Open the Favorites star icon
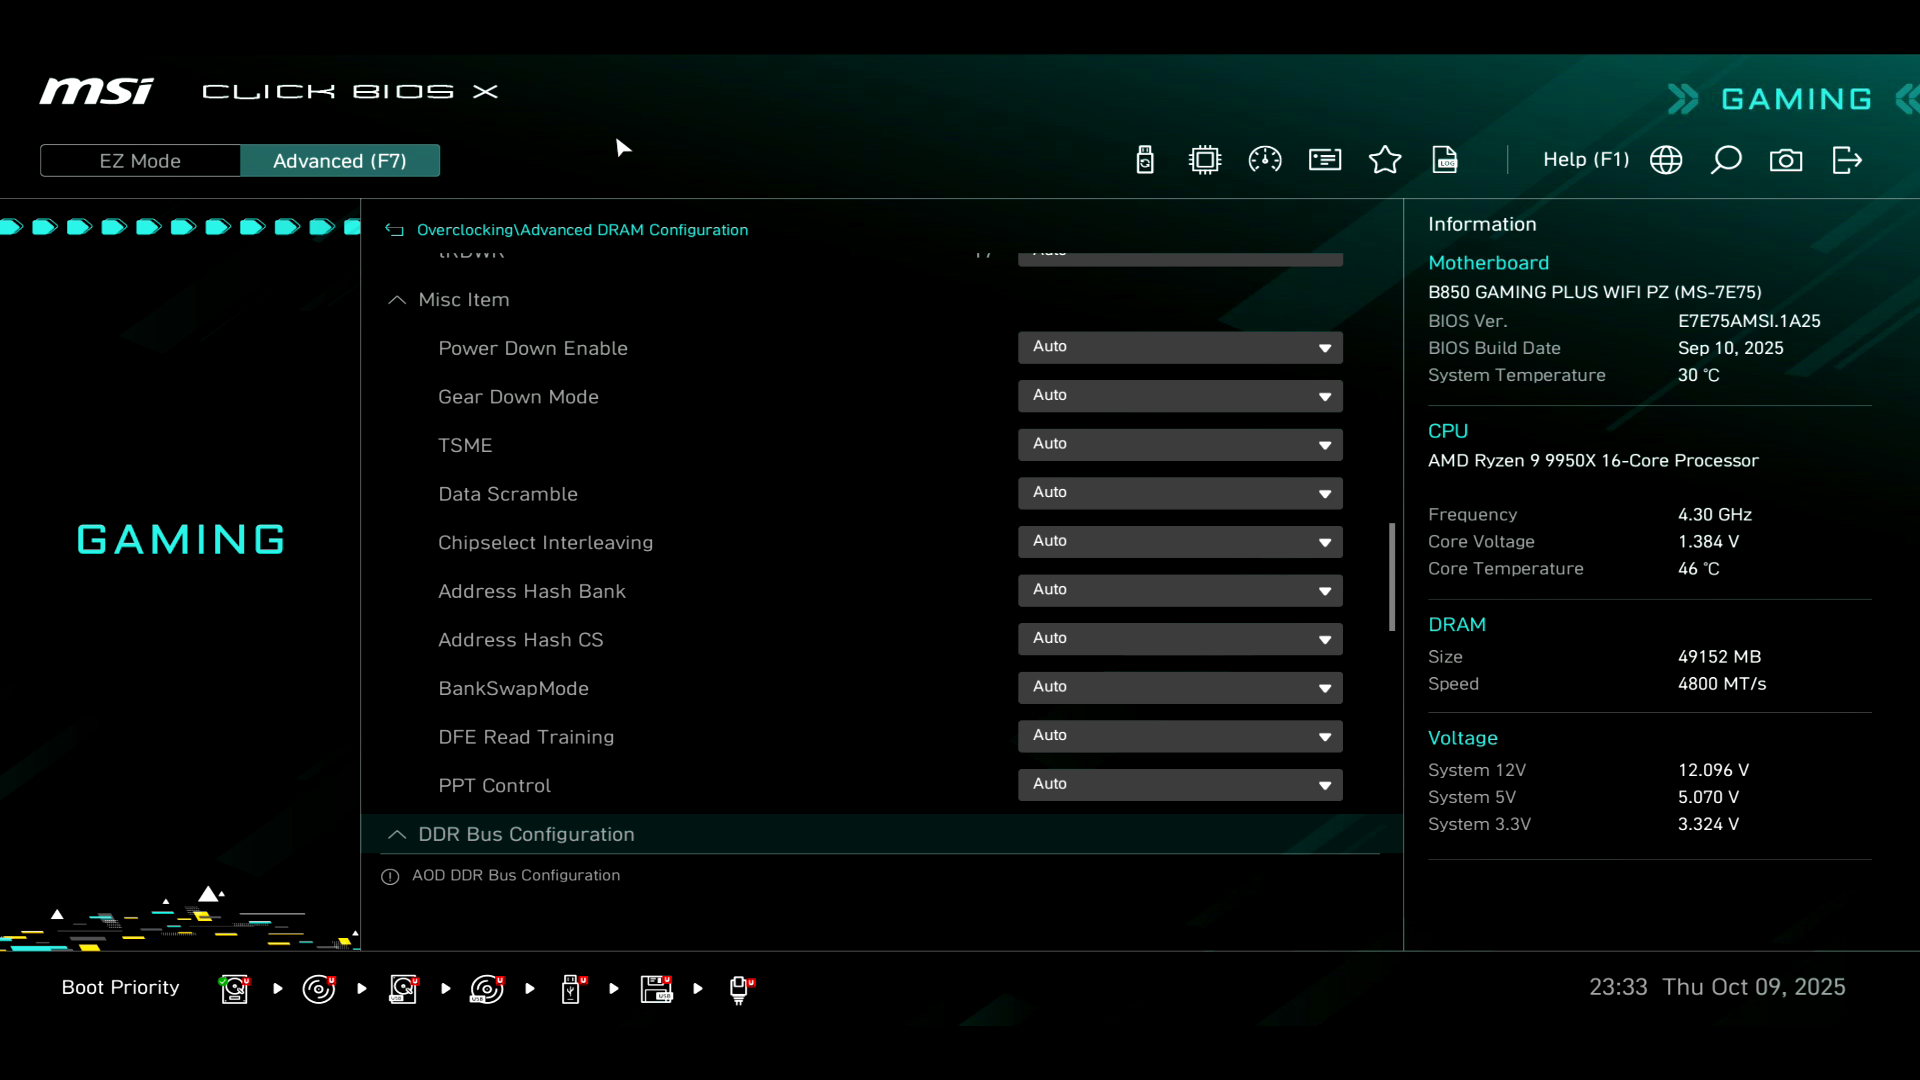This screenshot has height=1080, width=1920. 1385,160
